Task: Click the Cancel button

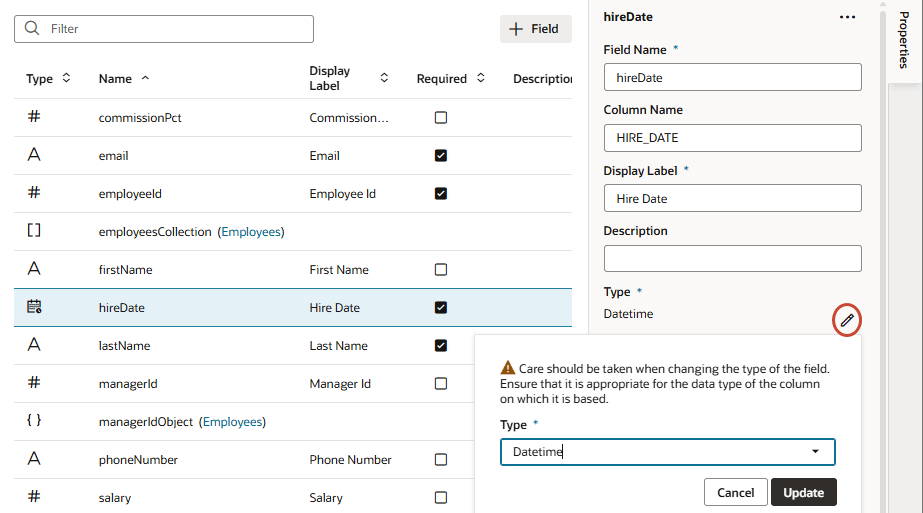Action: 735,492
